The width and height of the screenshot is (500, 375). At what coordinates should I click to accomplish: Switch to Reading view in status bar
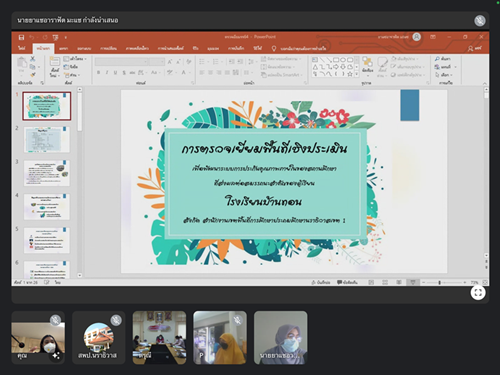[399, 282]
